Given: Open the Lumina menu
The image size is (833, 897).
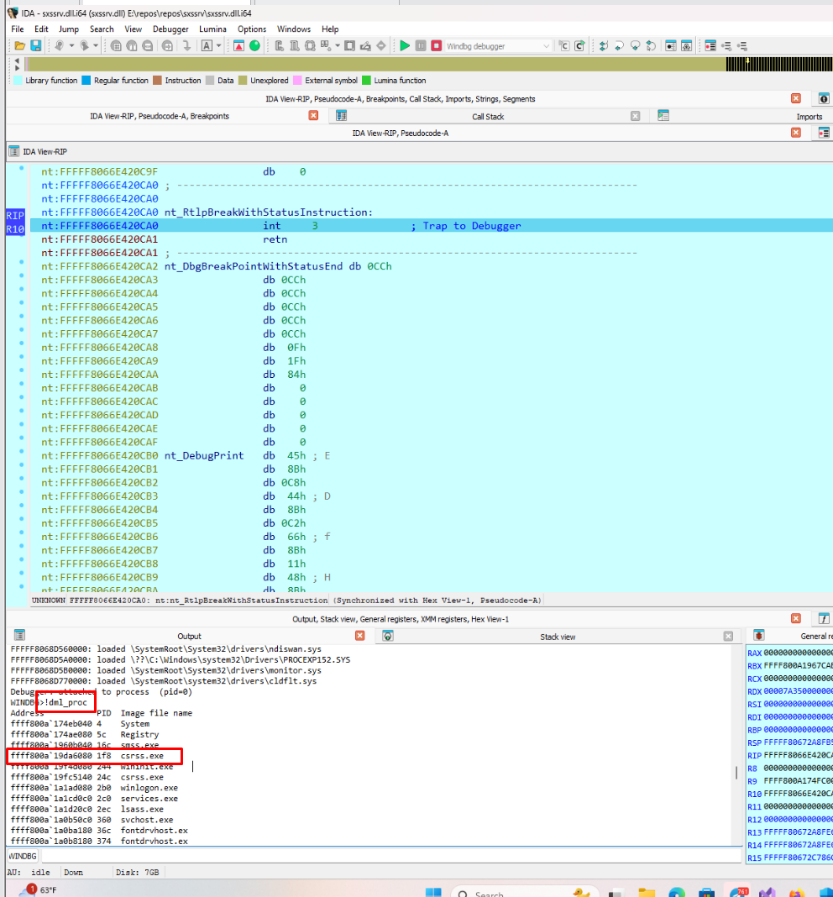Looking at the screenshot, I should point(213,29).
